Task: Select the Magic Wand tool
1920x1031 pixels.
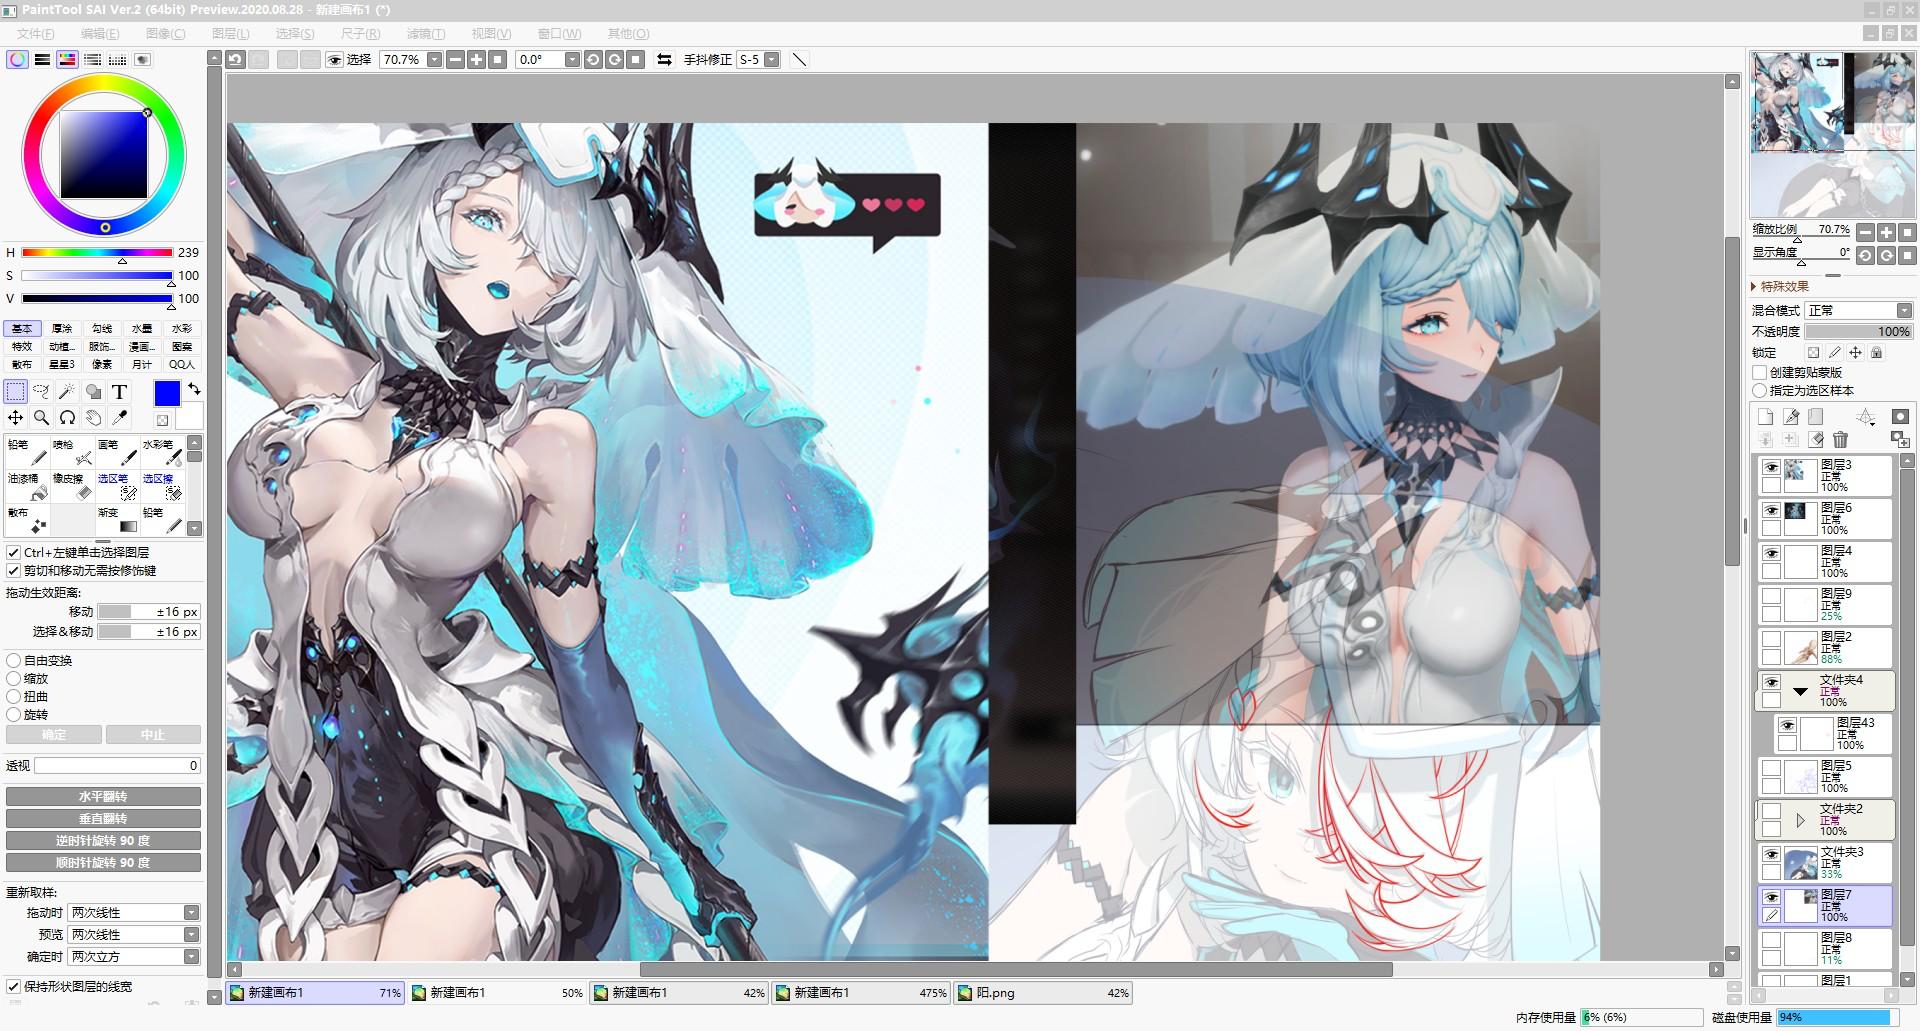Action: (67, 391)
